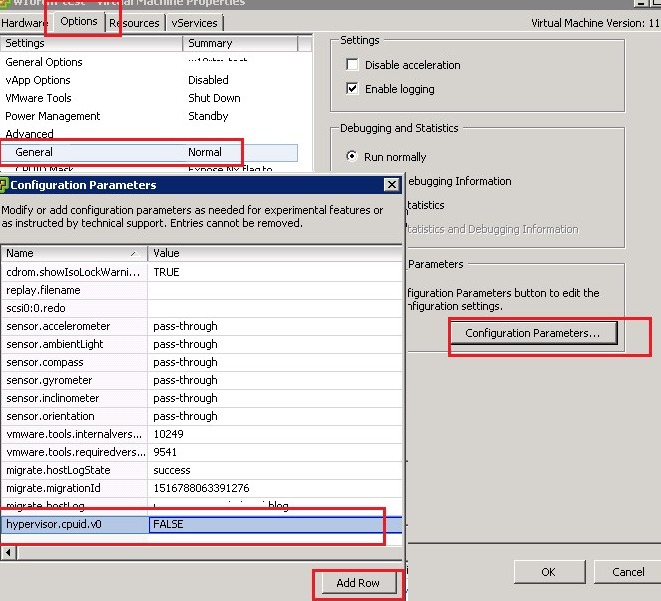Select the hypervisor.cpuid.v0 name cell
The height and width of the screenshot is (601, 661).
point(74,524)
